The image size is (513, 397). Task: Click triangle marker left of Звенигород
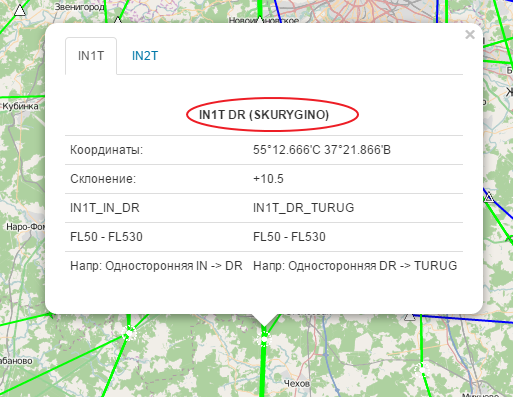[x=20, y=10]
